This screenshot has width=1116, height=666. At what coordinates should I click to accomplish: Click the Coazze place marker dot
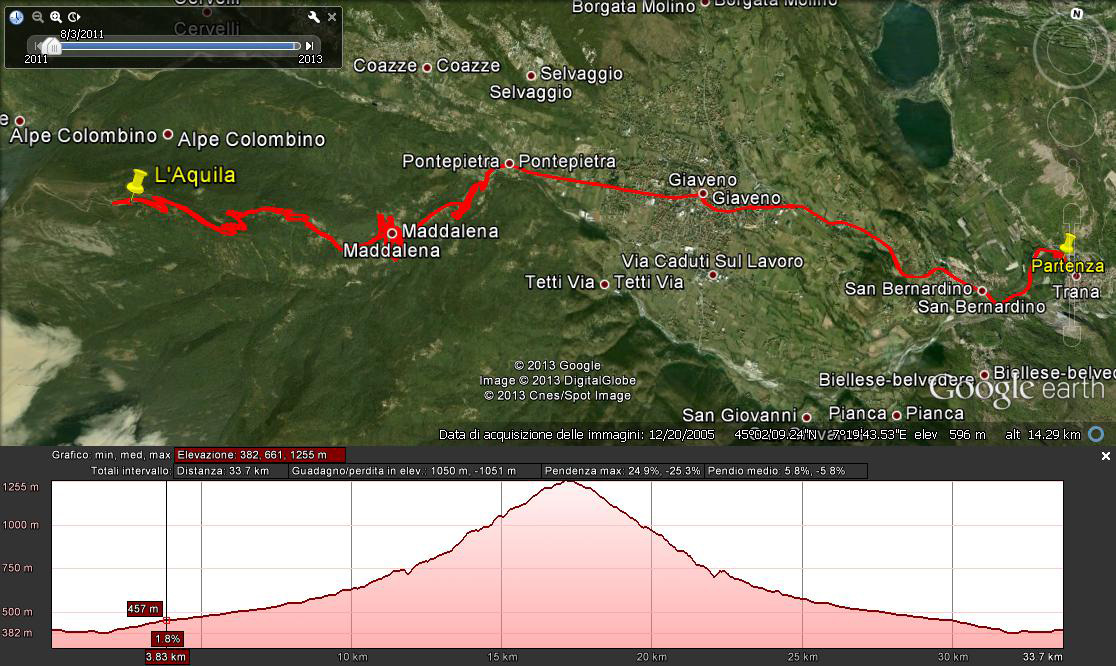[427, 68]
